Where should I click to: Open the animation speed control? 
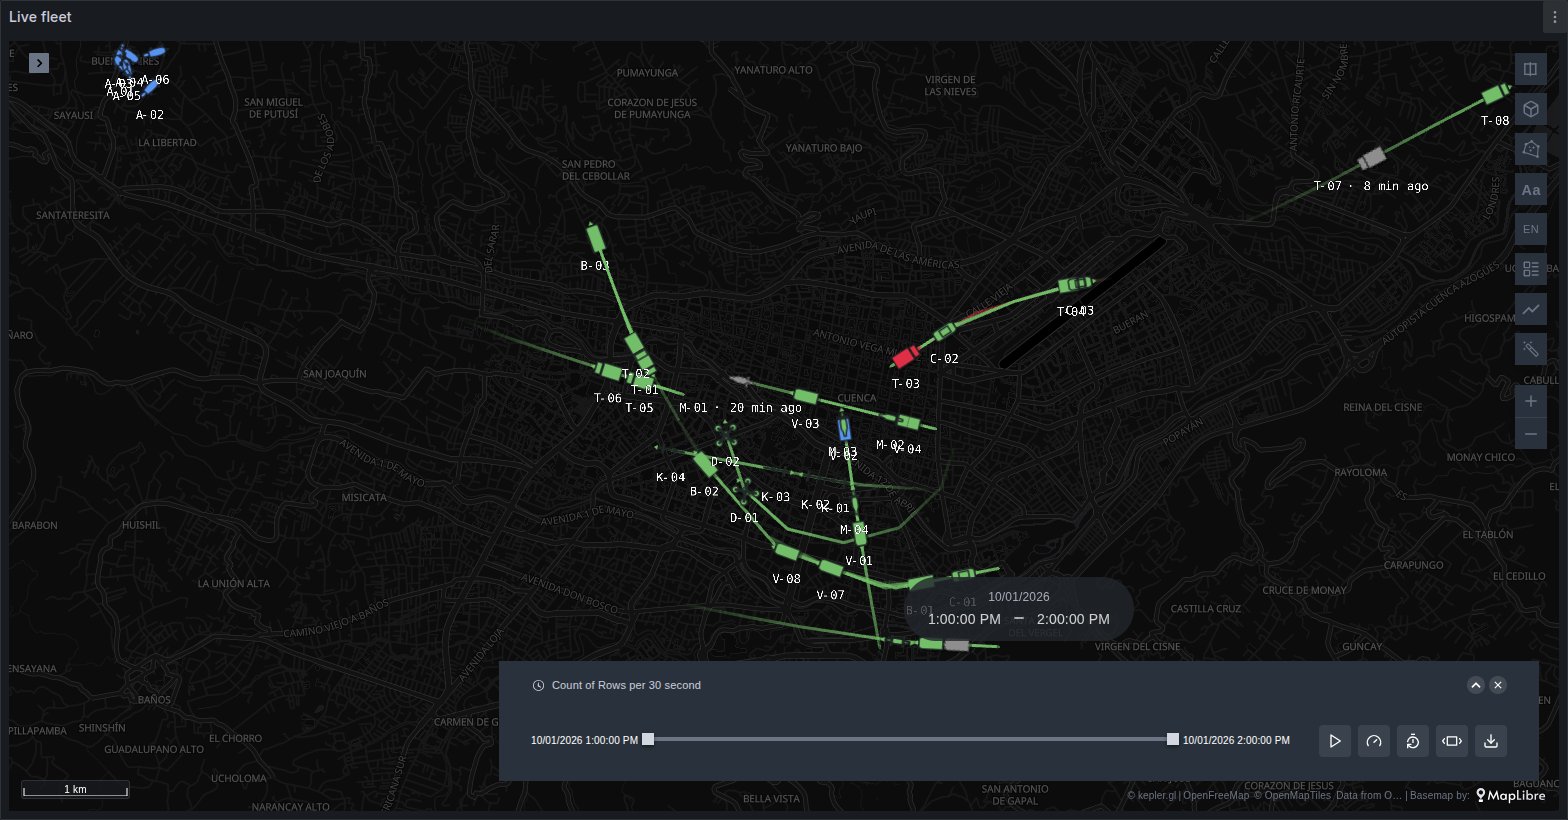[1374, 741]
